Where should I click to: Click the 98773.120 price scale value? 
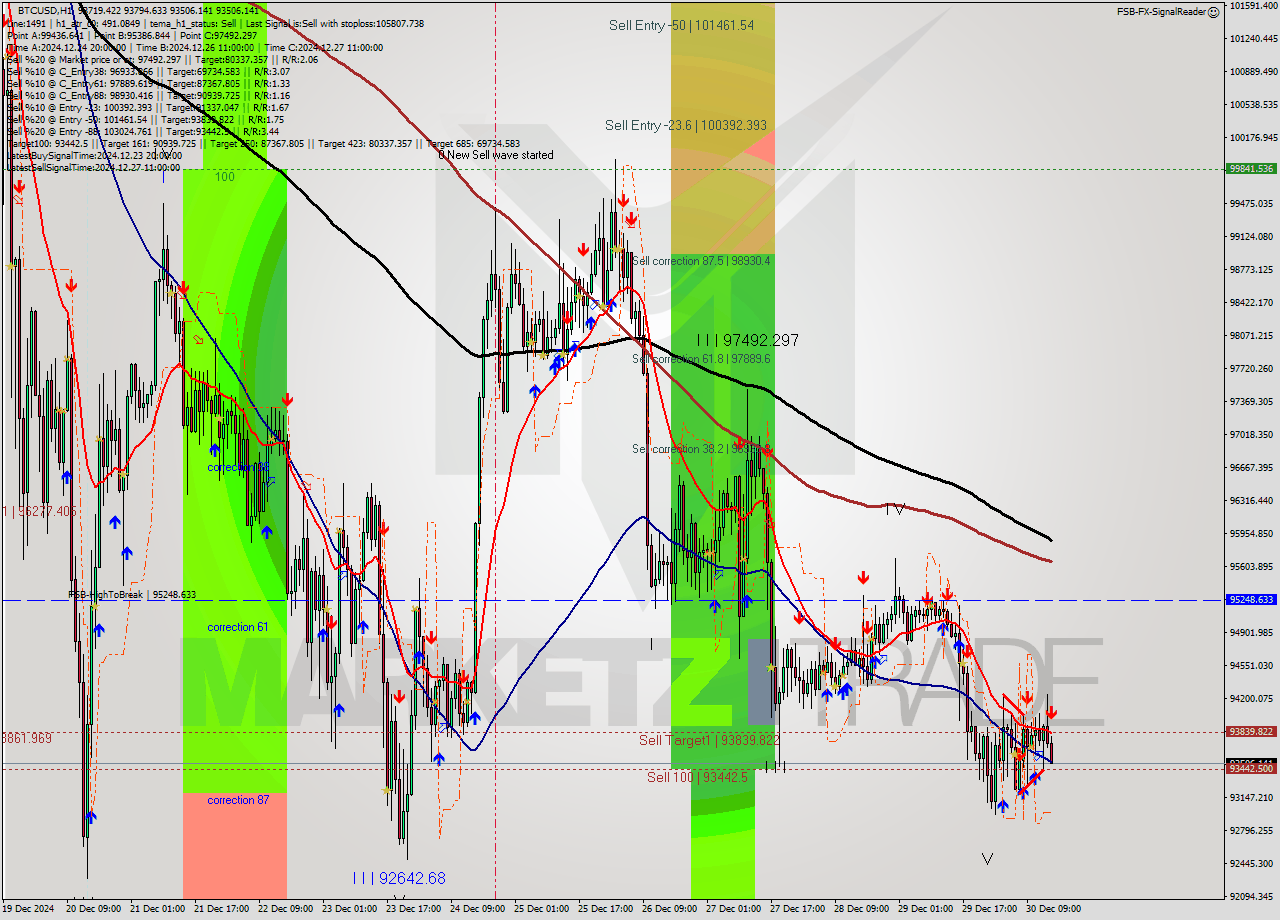tap(1253, 270)
